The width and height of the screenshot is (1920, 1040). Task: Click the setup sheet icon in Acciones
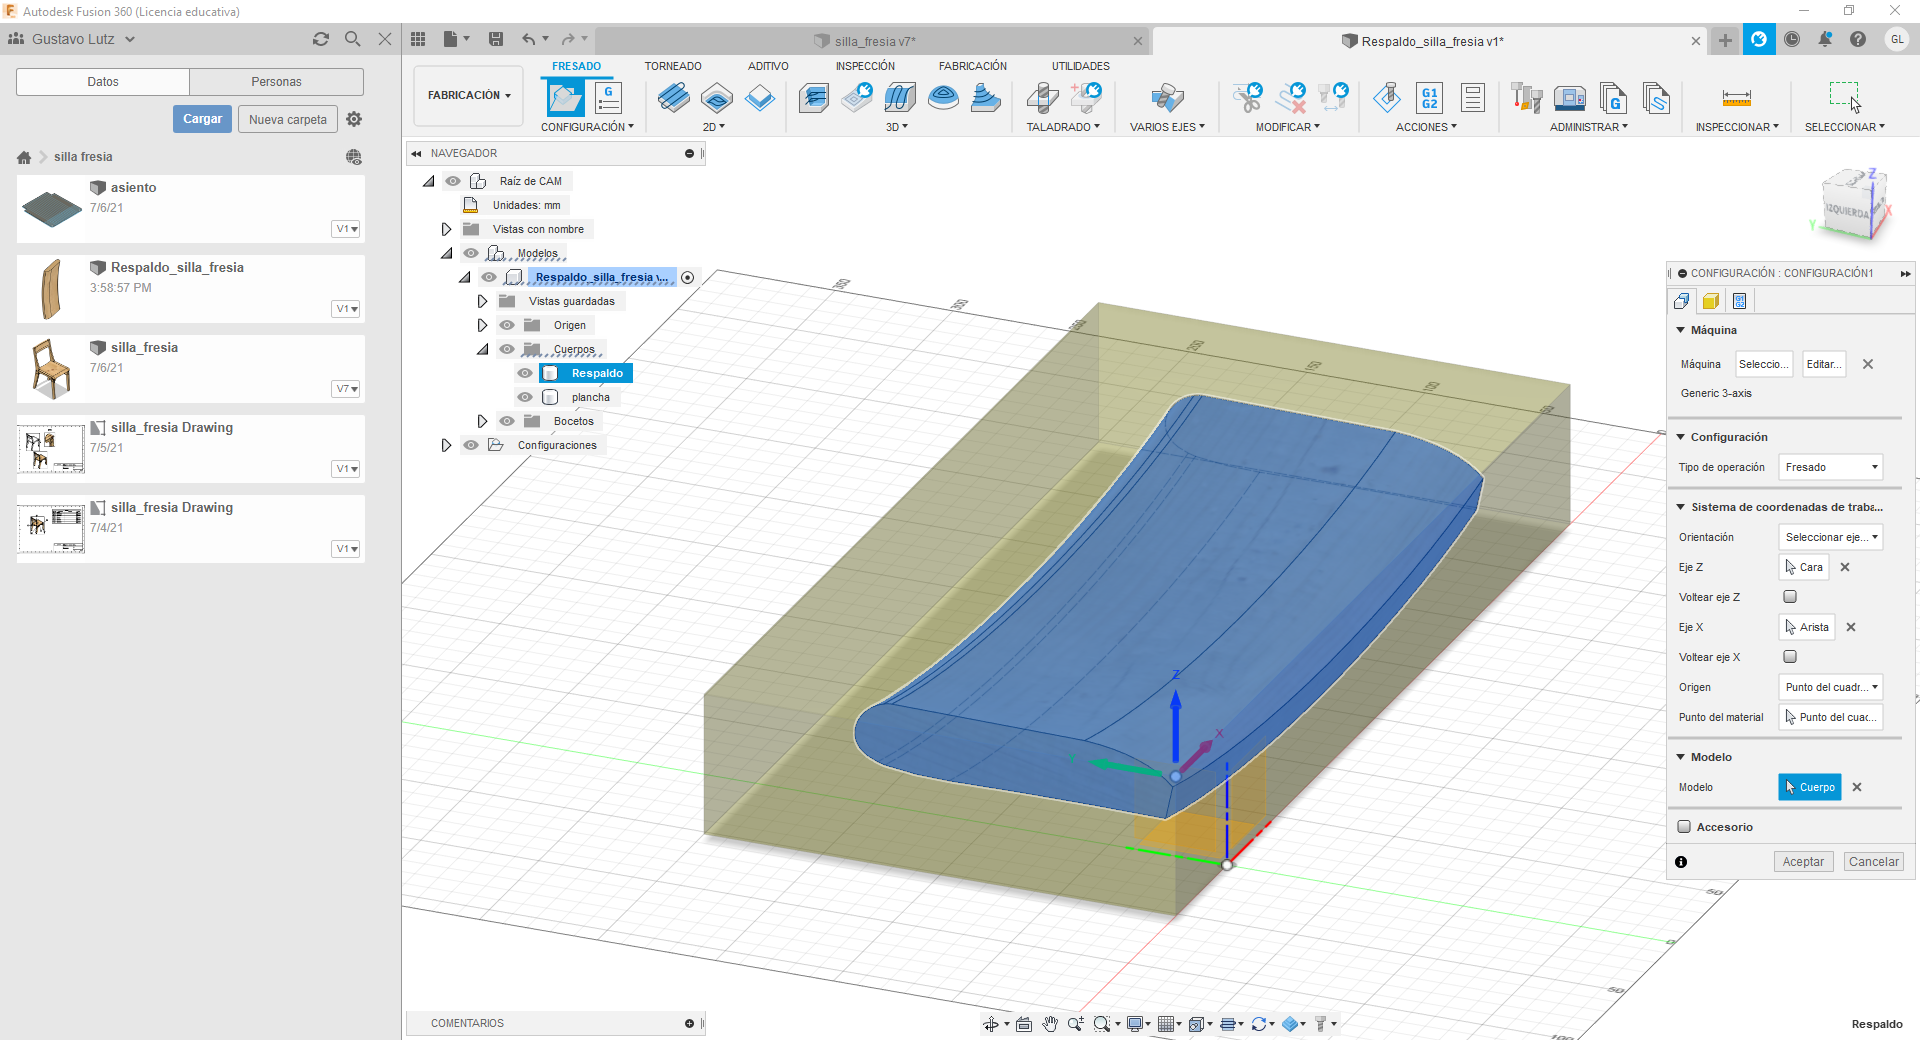(1473, 98)
